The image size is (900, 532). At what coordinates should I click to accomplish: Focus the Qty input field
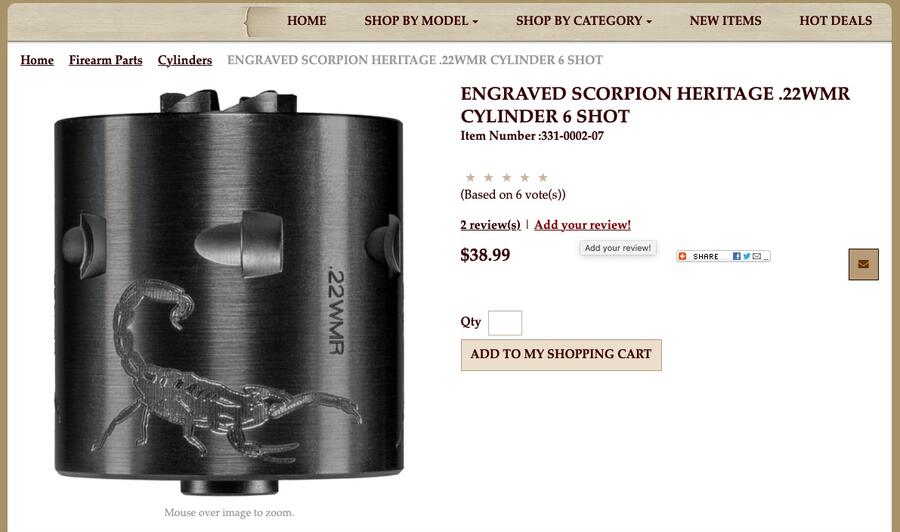505,323
